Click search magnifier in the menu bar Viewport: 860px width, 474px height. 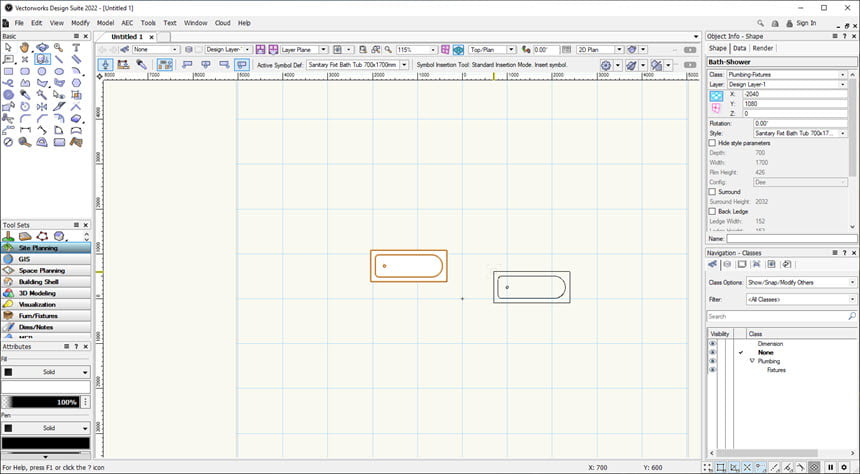coord(760,23)
